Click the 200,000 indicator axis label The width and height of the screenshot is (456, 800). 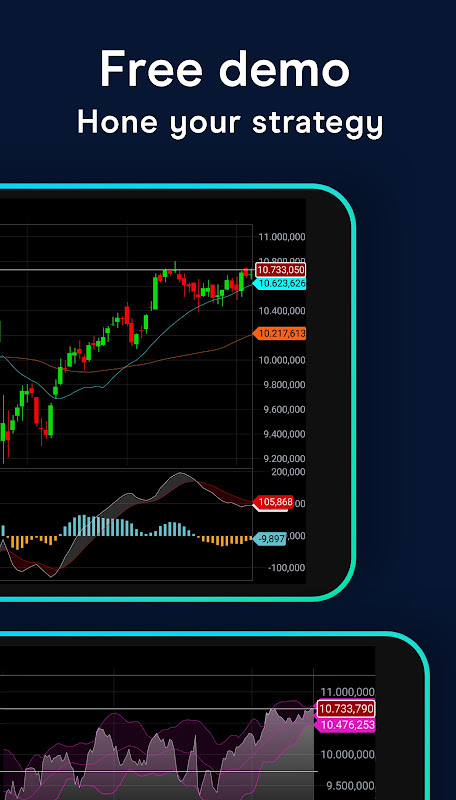289,472
